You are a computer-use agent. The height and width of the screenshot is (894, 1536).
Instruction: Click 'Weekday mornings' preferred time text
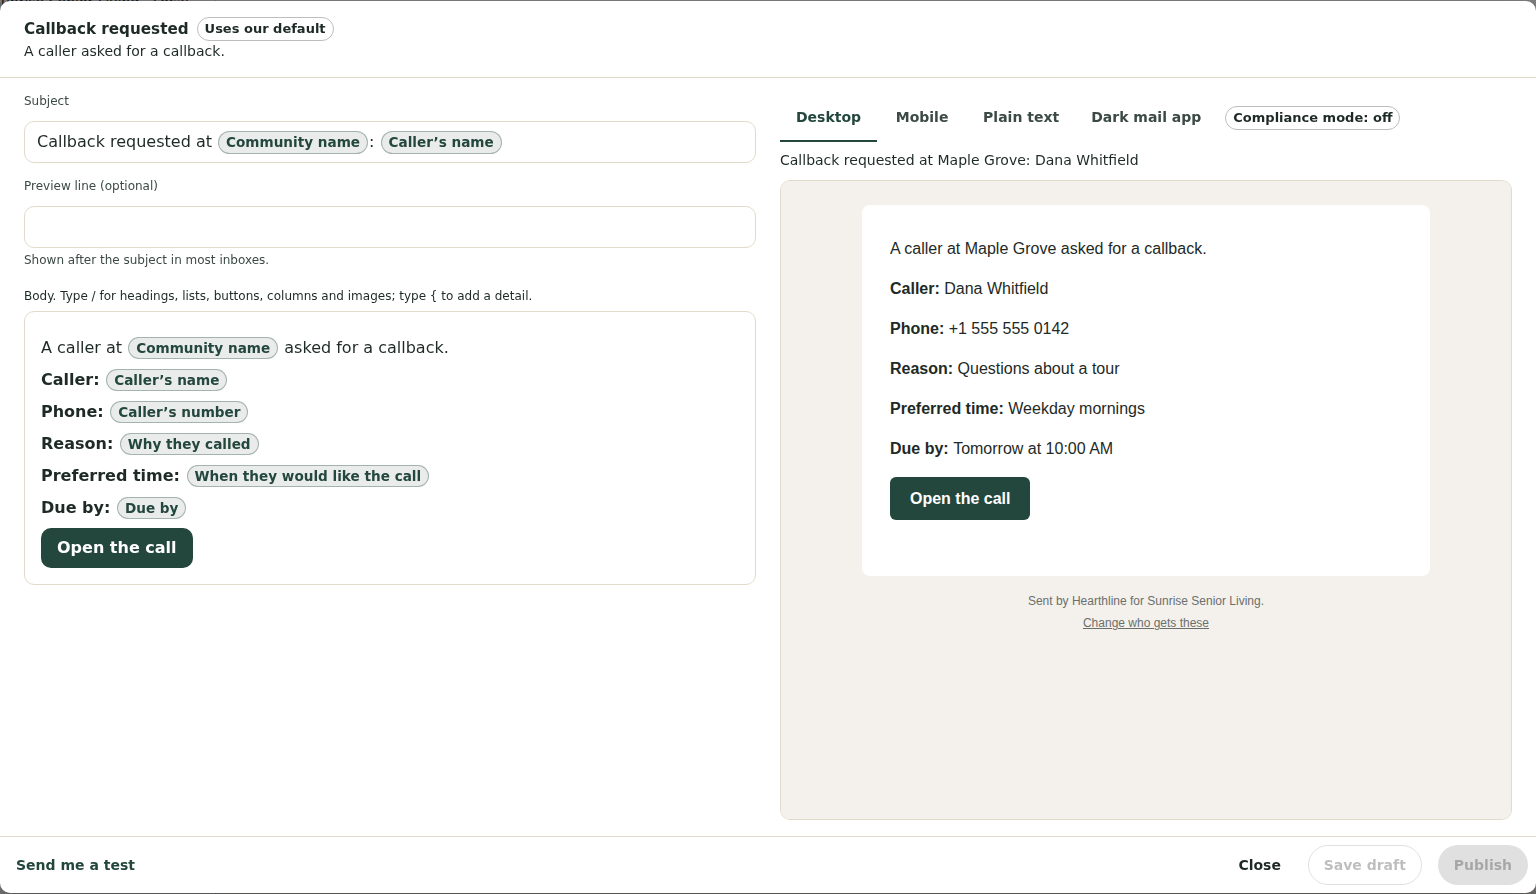coord(1076,408)
